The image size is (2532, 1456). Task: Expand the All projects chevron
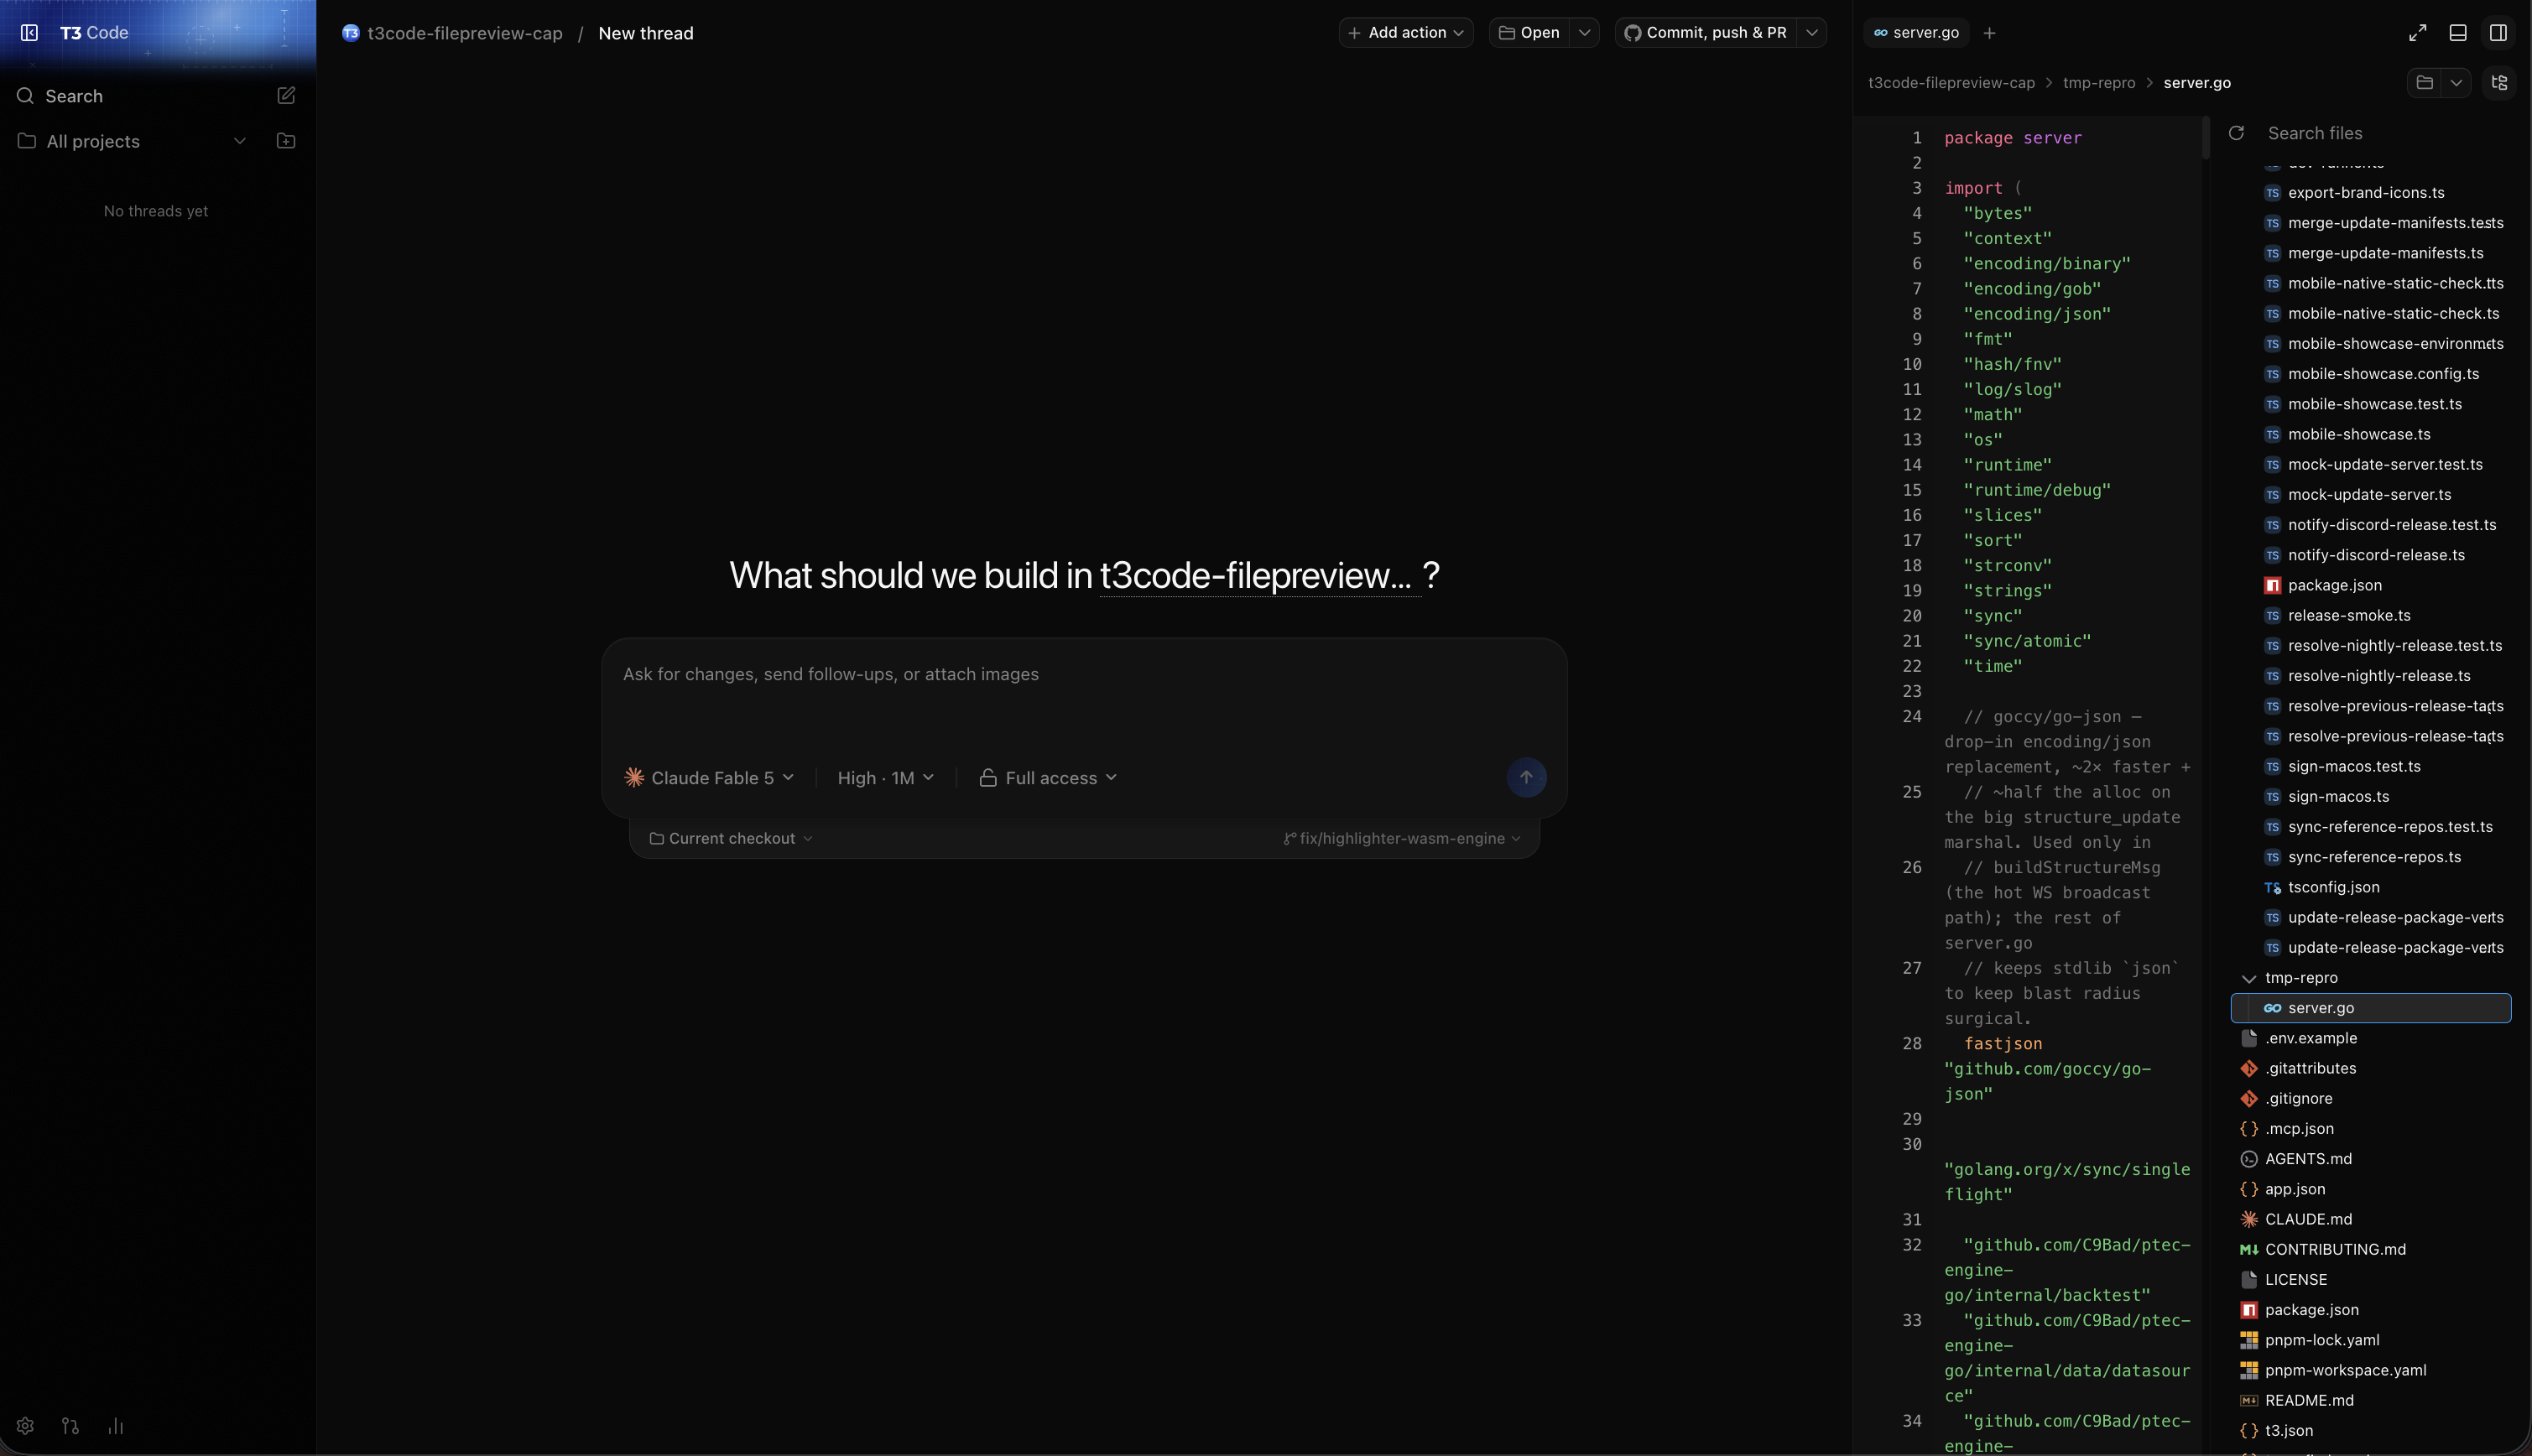coord(240,141)
